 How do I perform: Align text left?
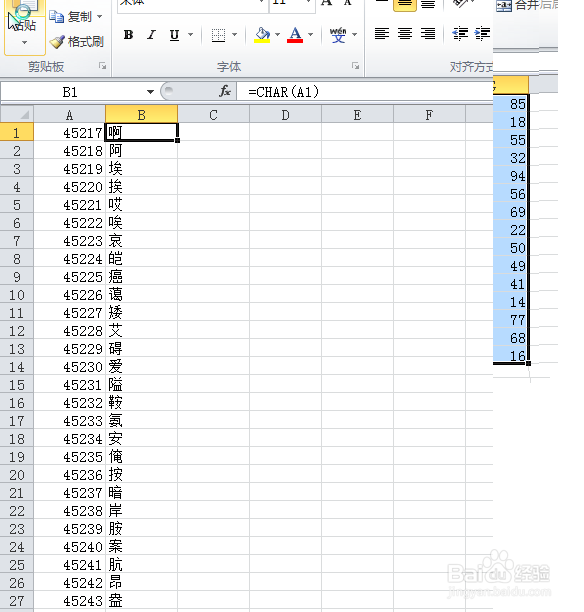click(x=381, y=34)
